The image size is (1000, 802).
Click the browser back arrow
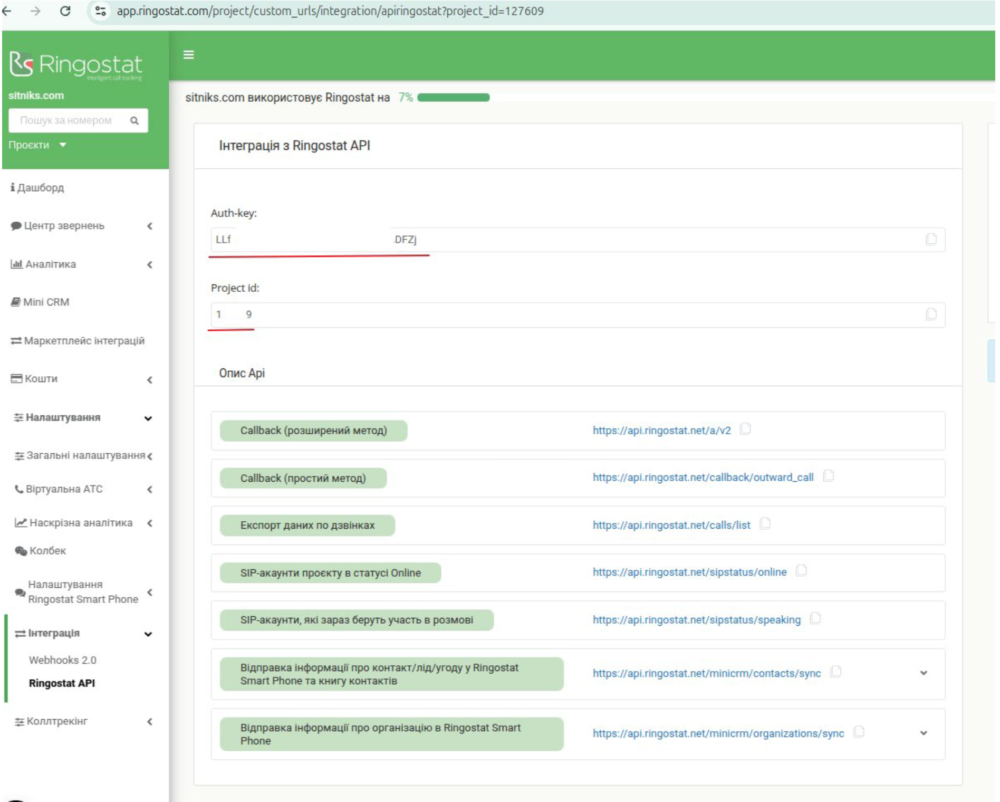pos(8,11)
